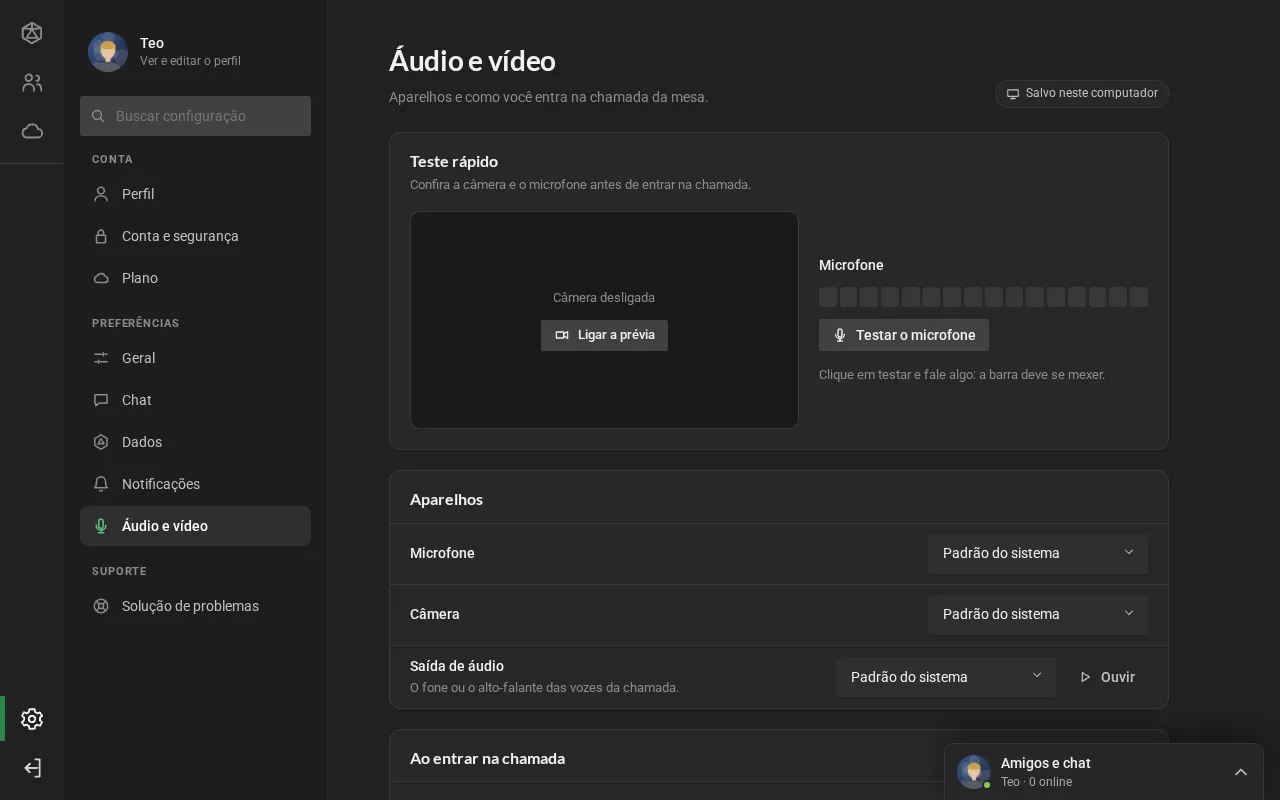Switch to the Chat preferences
This screenshot has height=800, width=1280.
pyautogui.click(x=195, y=400)
